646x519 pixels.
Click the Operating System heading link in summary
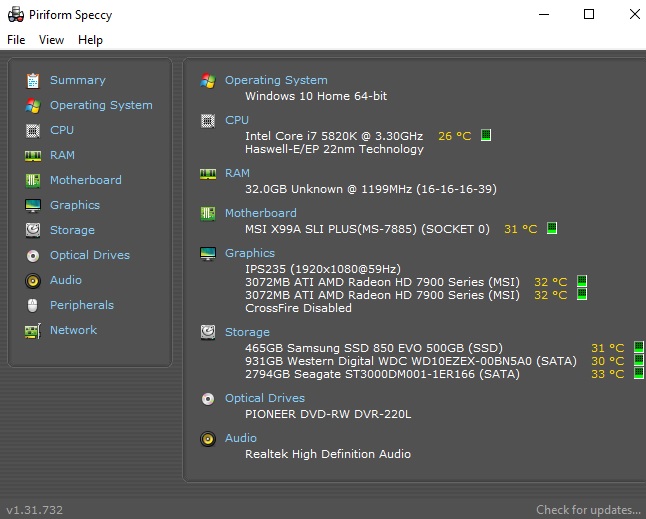click(x=276, y=80)
